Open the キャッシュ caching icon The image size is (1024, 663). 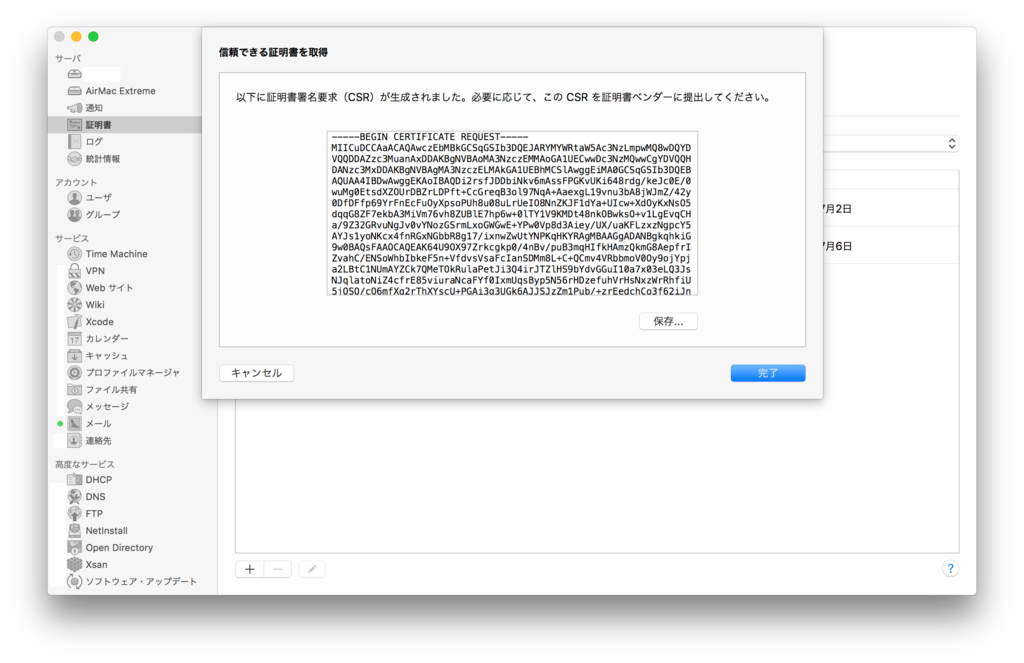tap(74, 355)
